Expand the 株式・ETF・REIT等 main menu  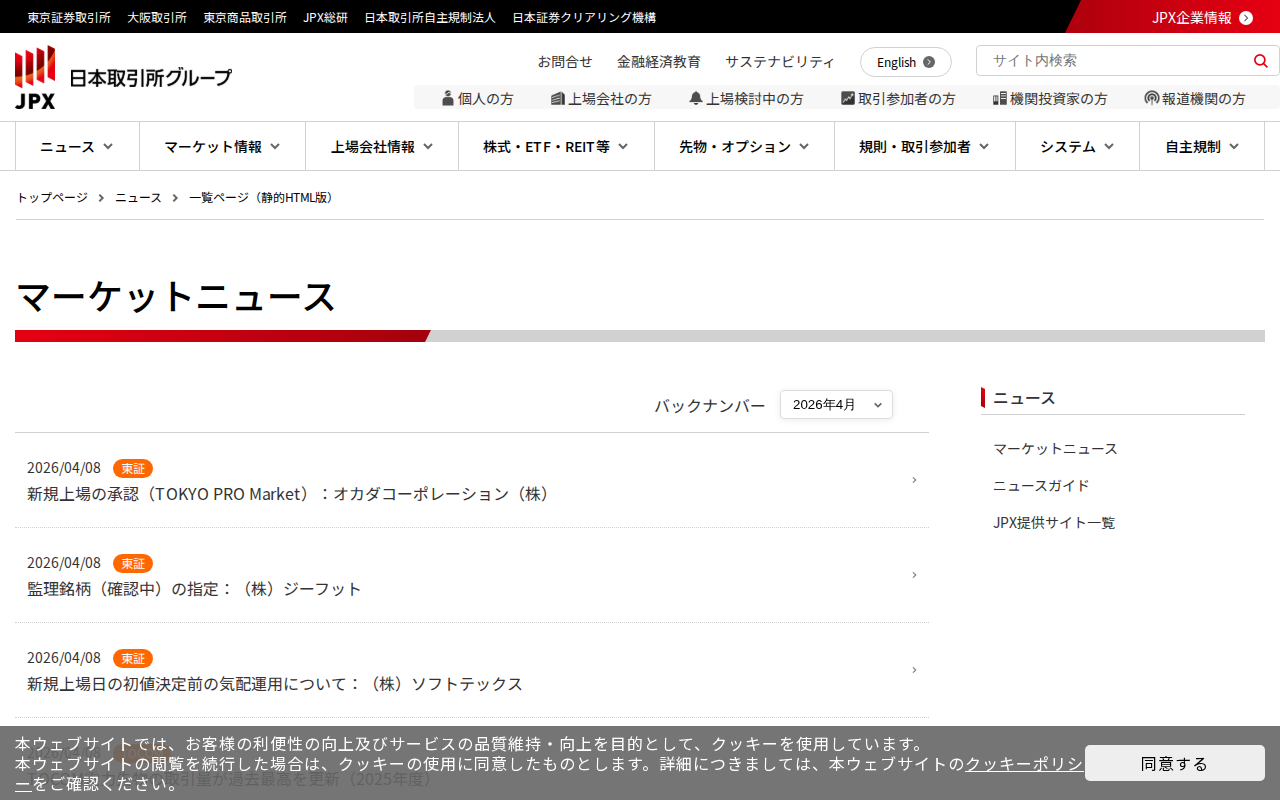tap(556, 146)
